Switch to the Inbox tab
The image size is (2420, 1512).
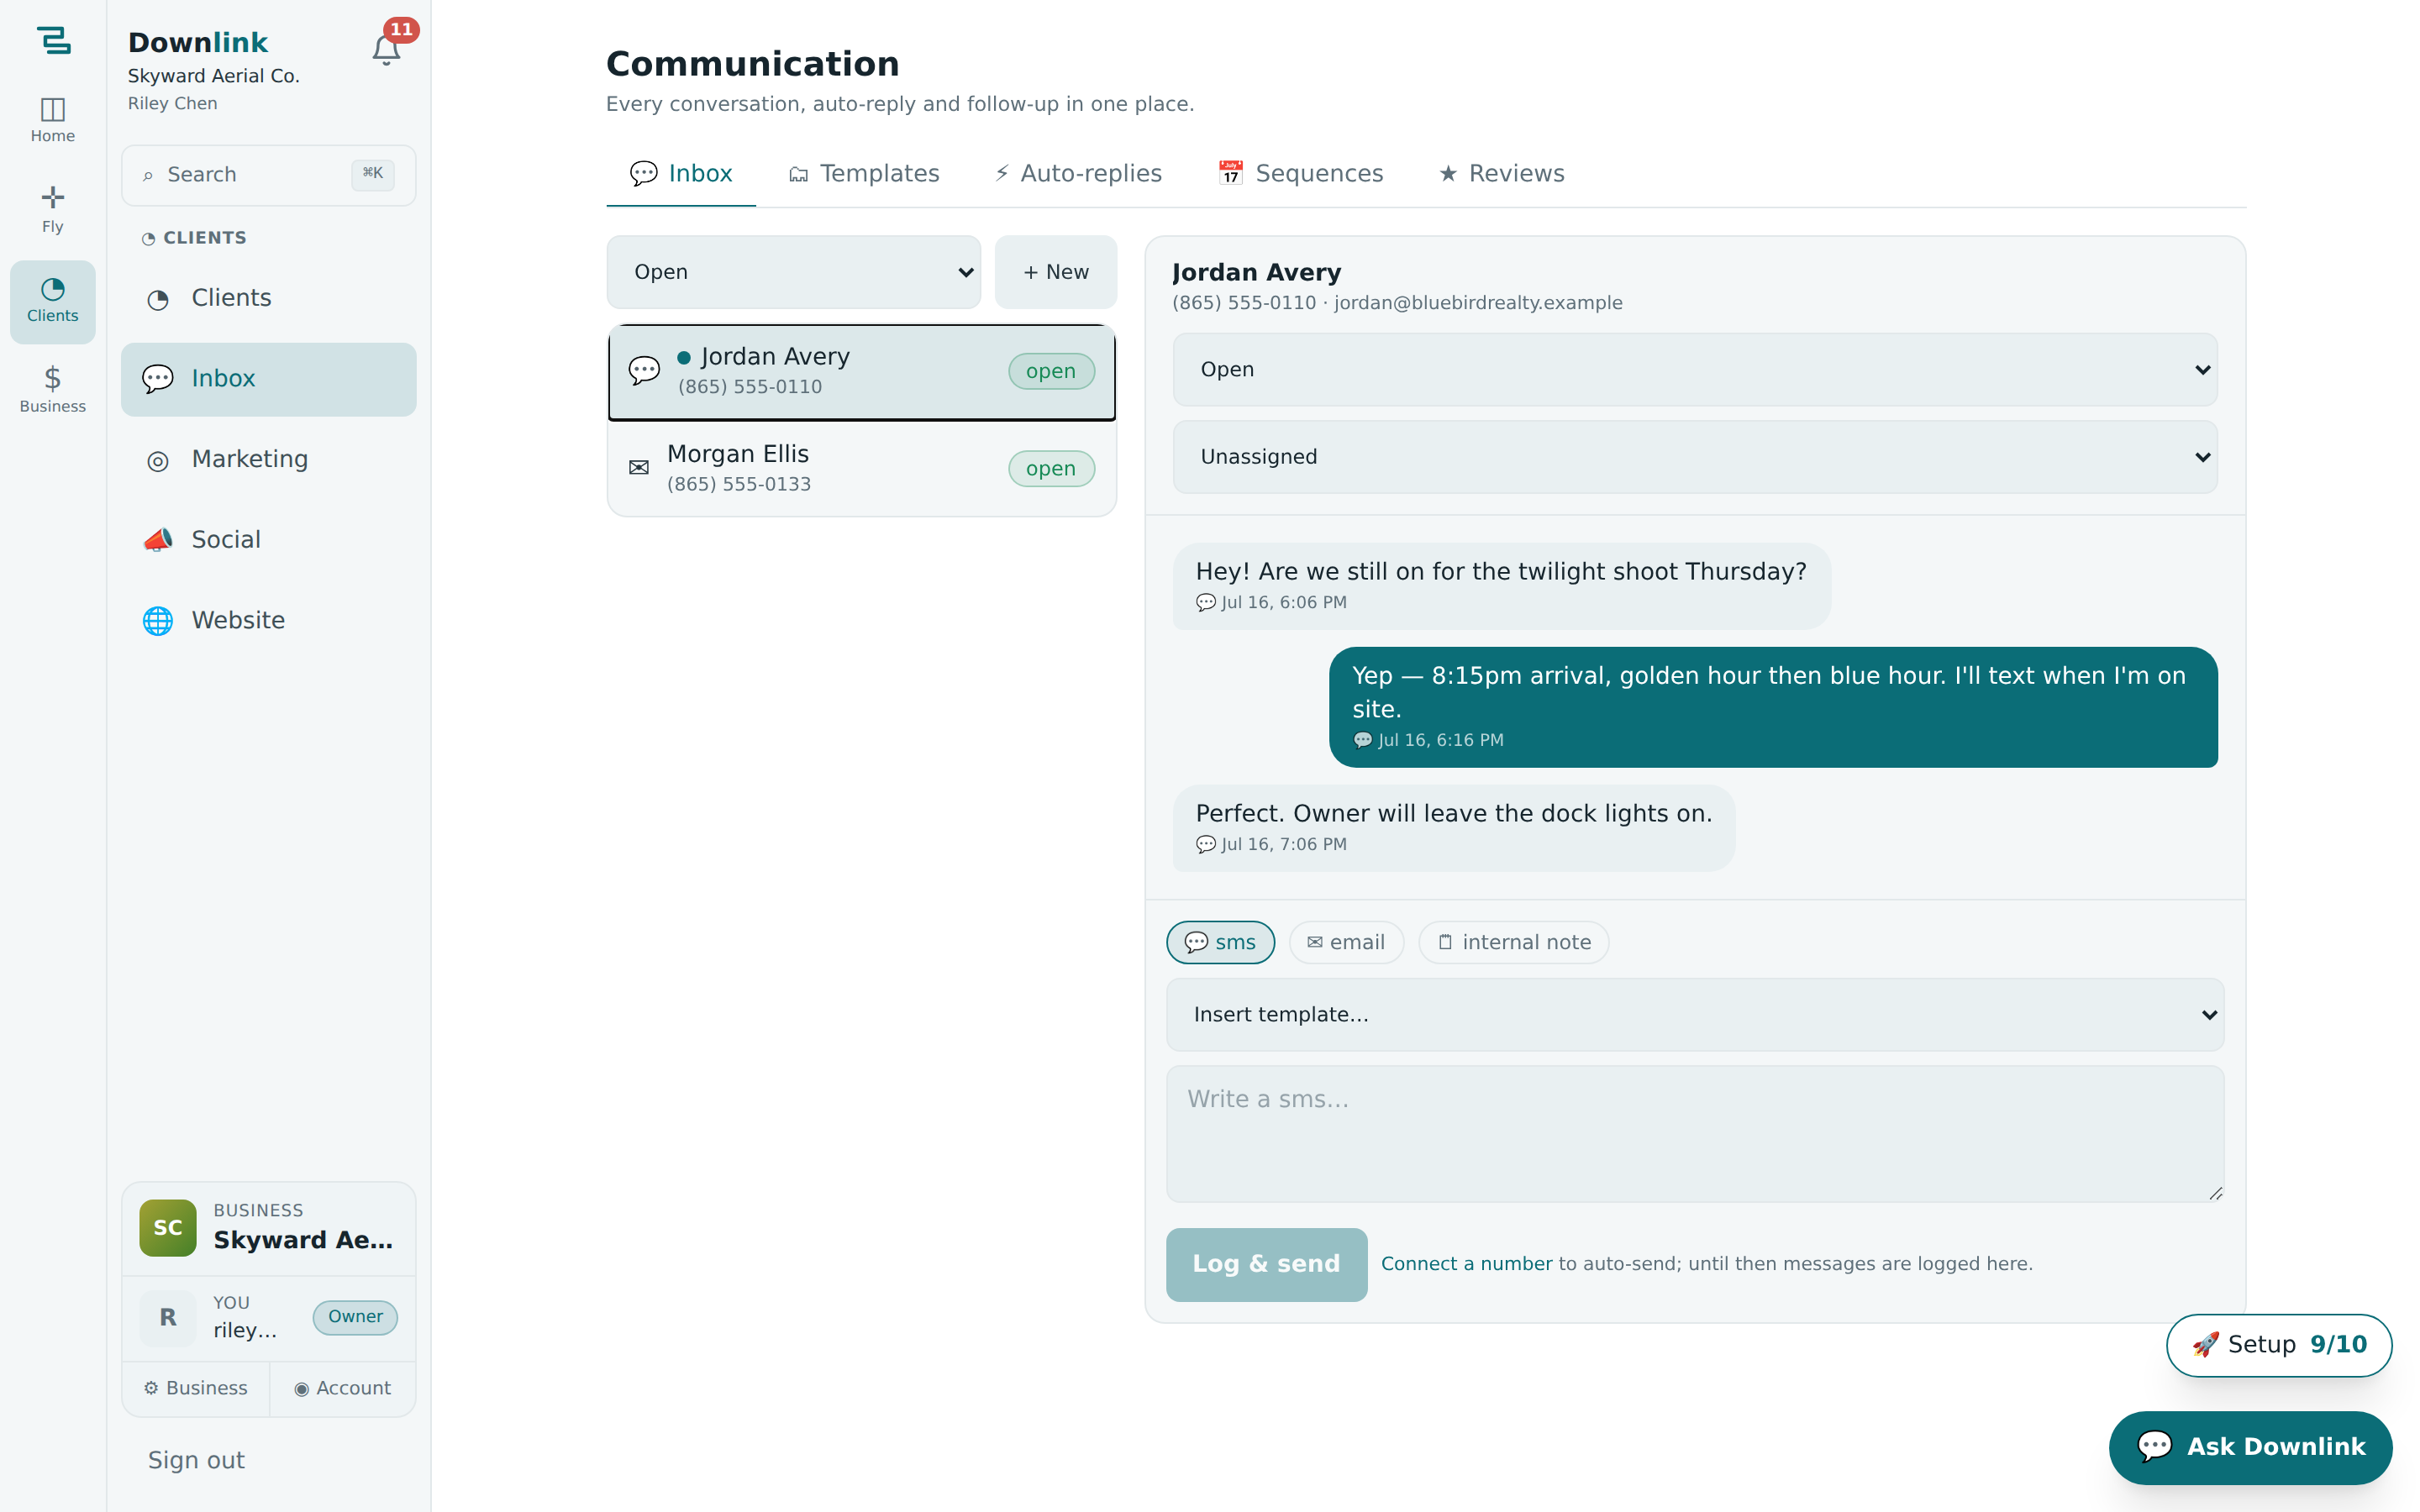(681, 174)
